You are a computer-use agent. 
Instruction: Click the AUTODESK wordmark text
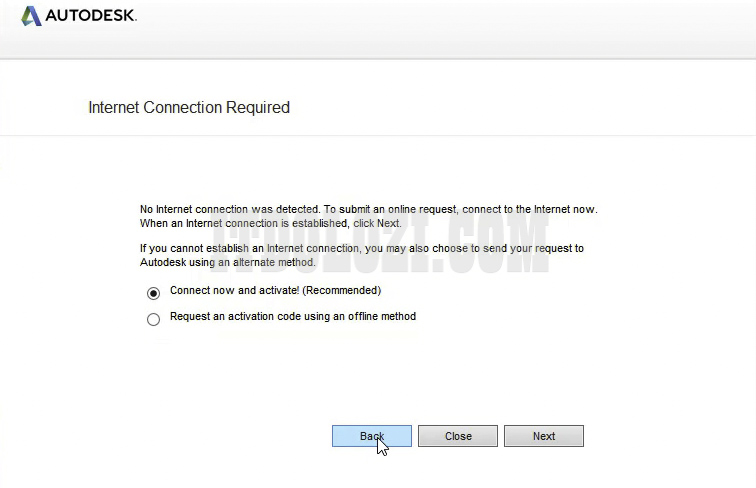coord(91,16)
